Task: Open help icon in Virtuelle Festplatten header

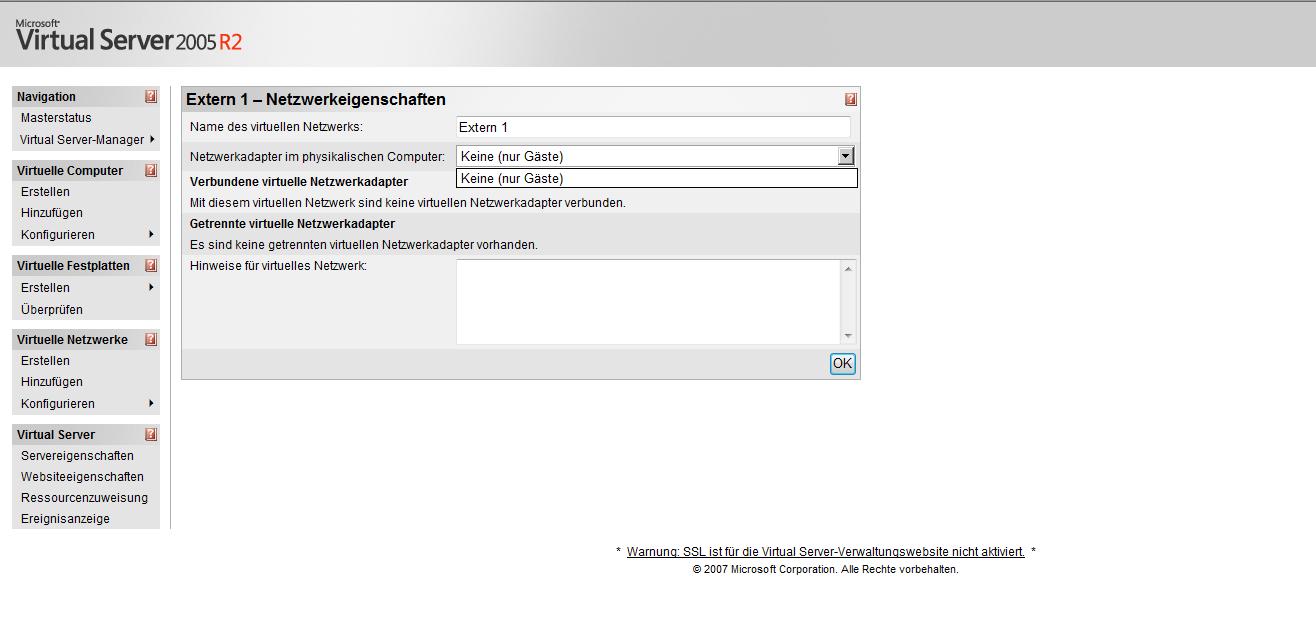Action: tap(151, 266)
